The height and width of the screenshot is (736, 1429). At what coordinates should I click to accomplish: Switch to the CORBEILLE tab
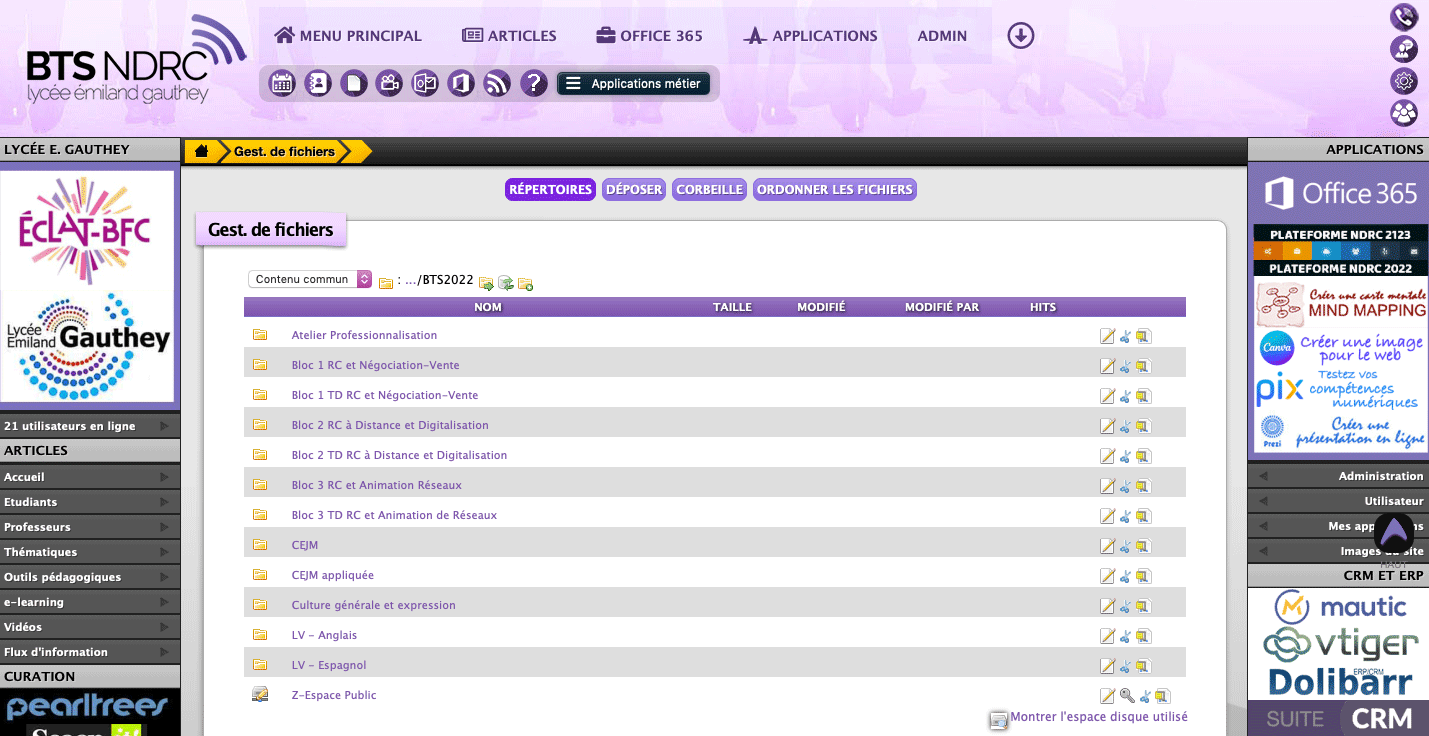pos(709,190)
